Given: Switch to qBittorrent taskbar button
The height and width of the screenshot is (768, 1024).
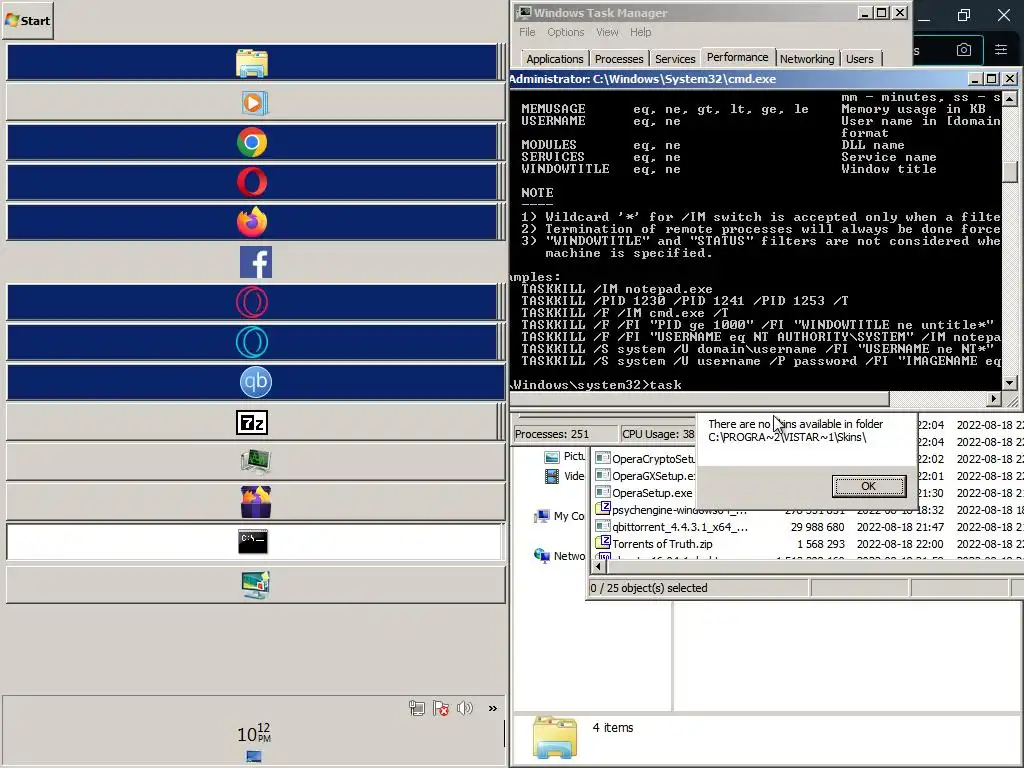Looking at the screenshot, I should [x=255, y=382].
